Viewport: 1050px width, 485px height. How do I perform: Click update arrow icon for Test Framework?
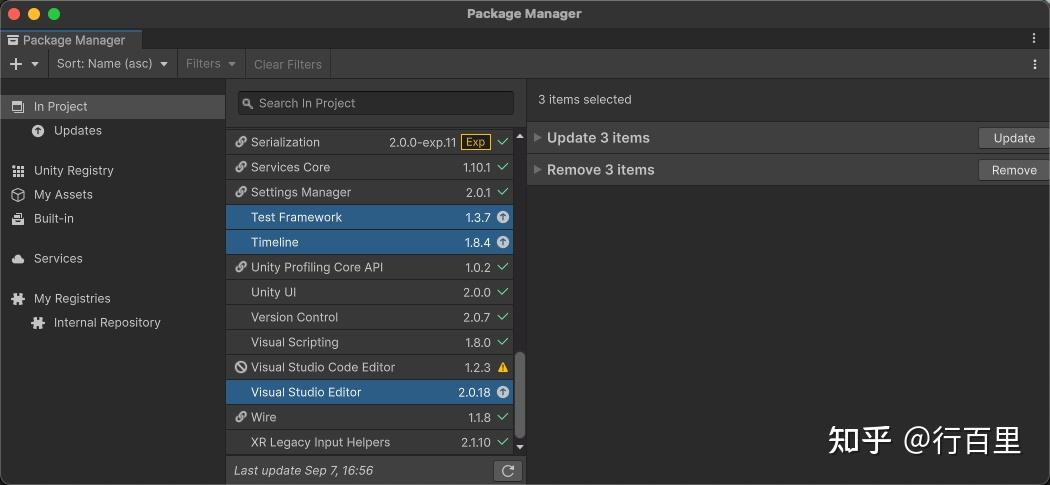click(503, 217)
